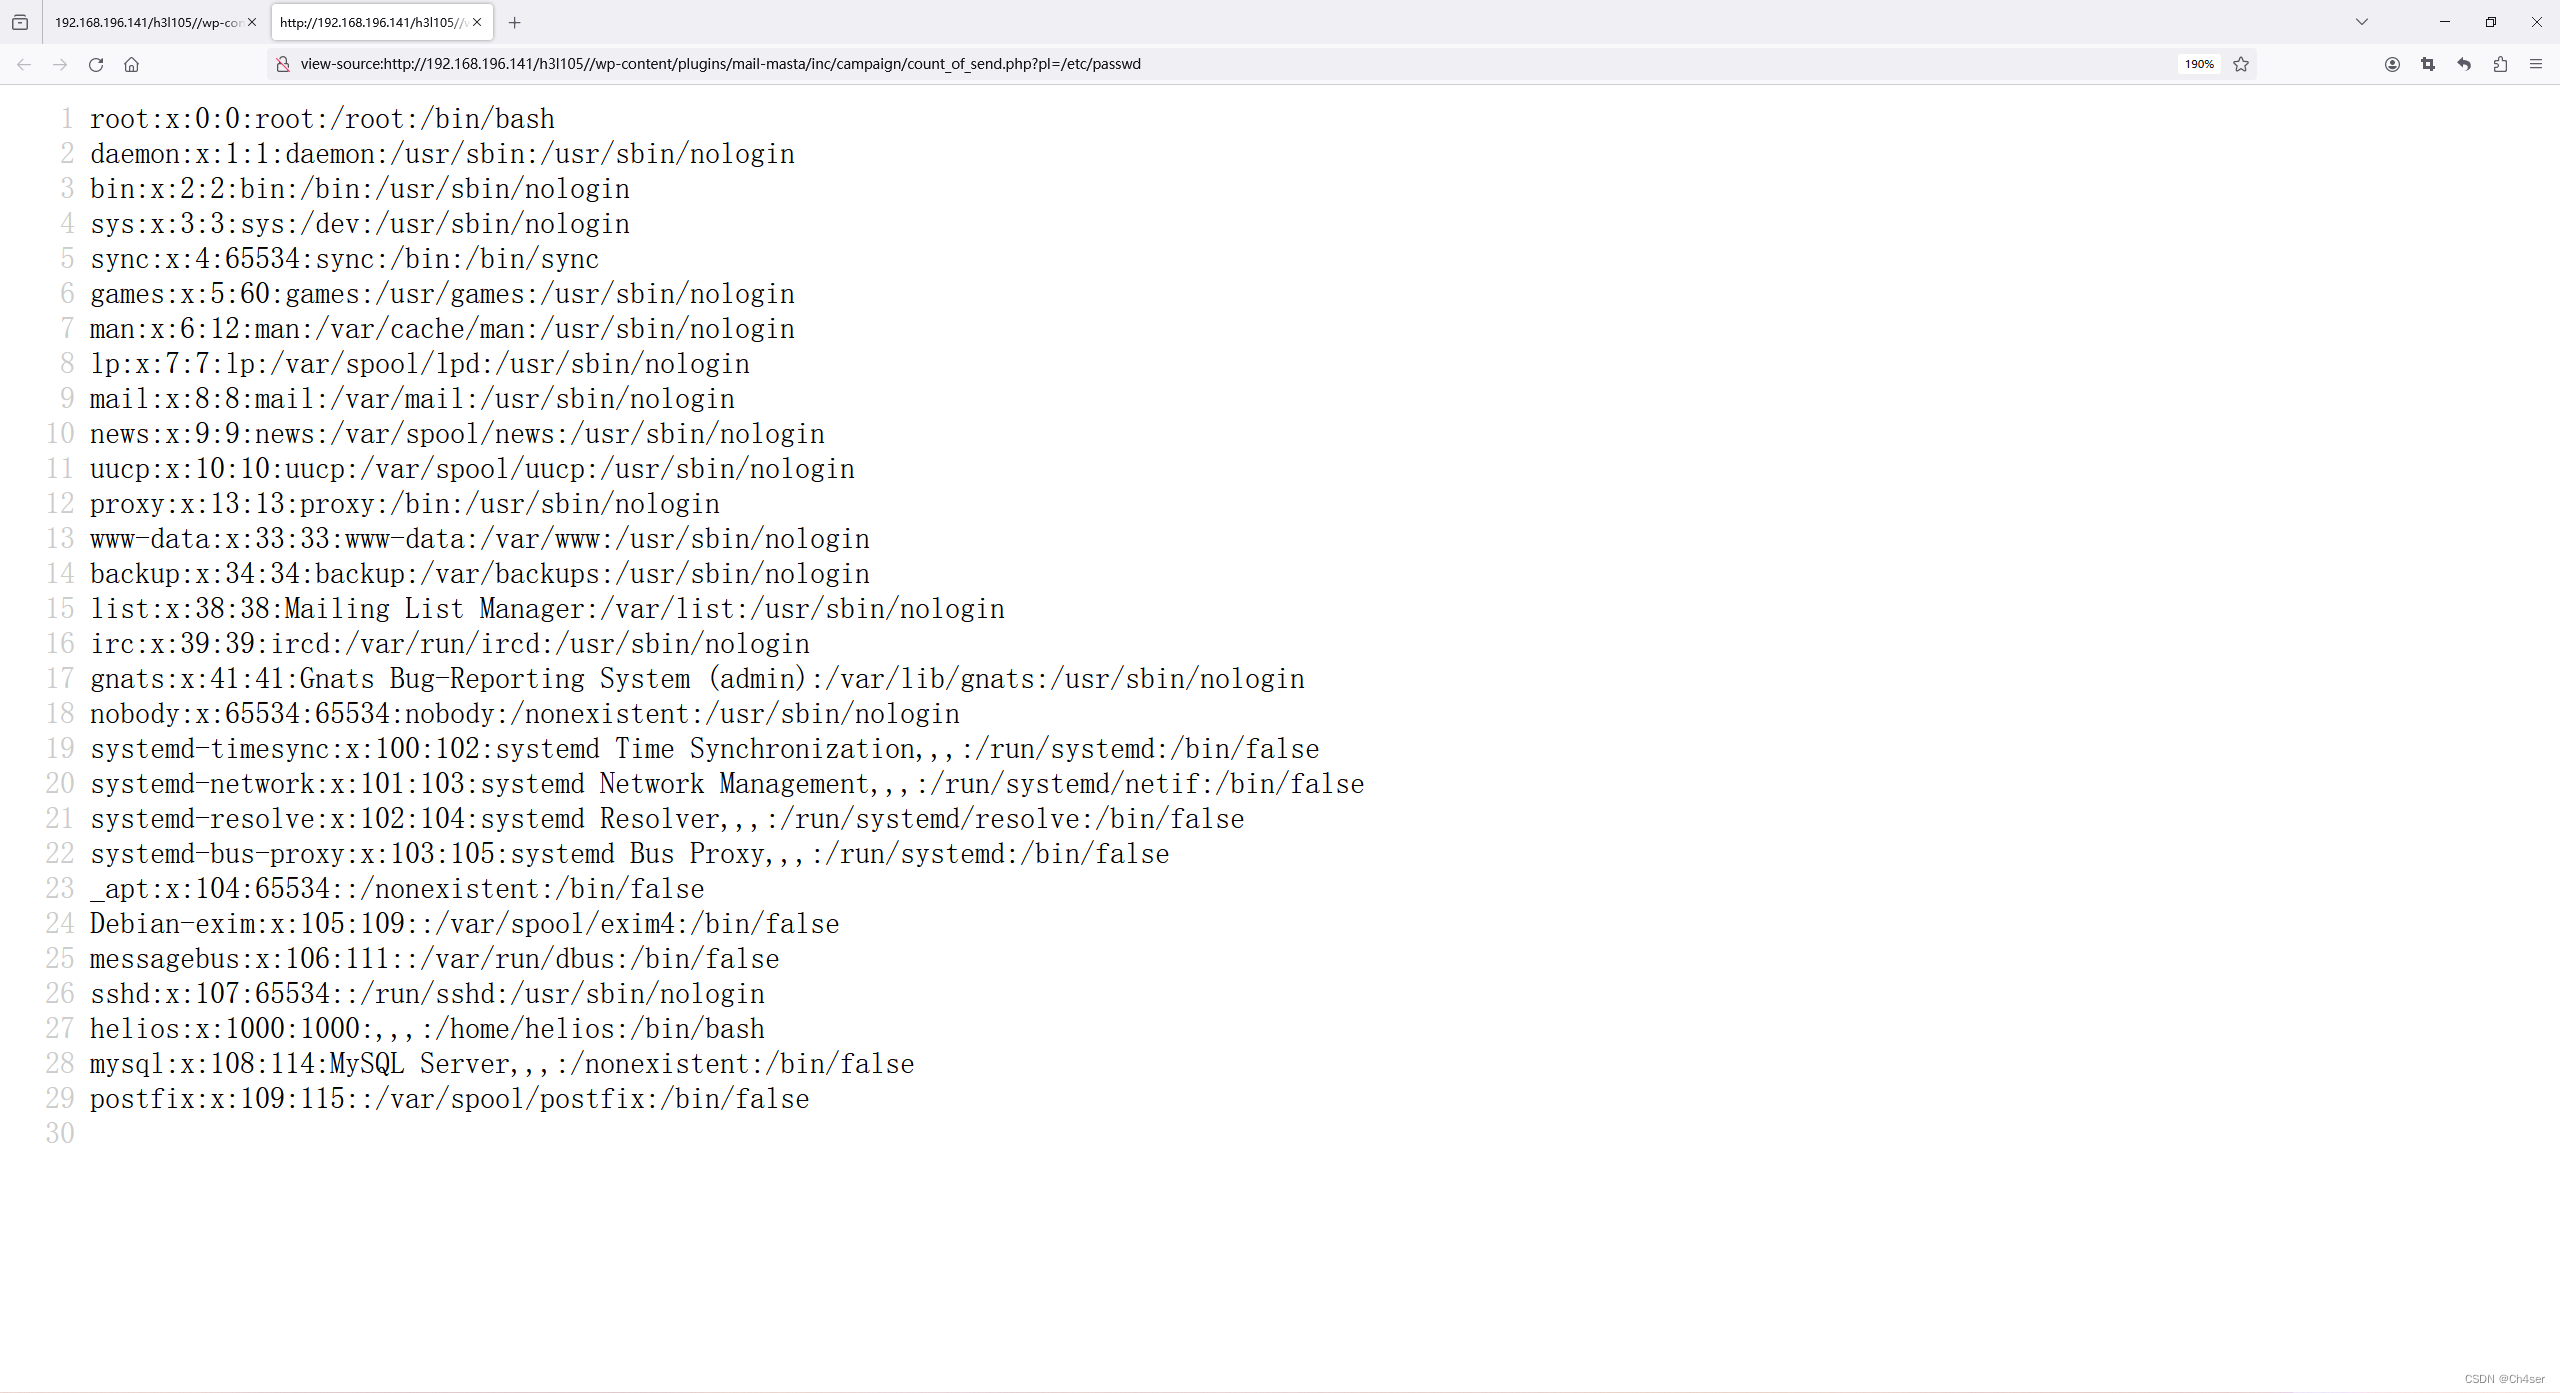
Task: Navigate home using the home icon
Action: pos(131,64)
